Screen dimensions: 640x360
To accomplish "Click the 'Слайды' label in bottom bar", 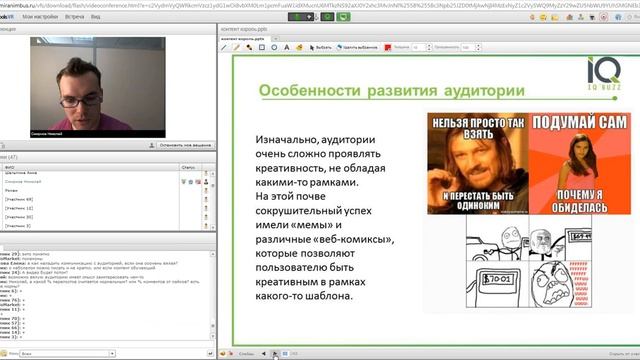I will (246, 354).
